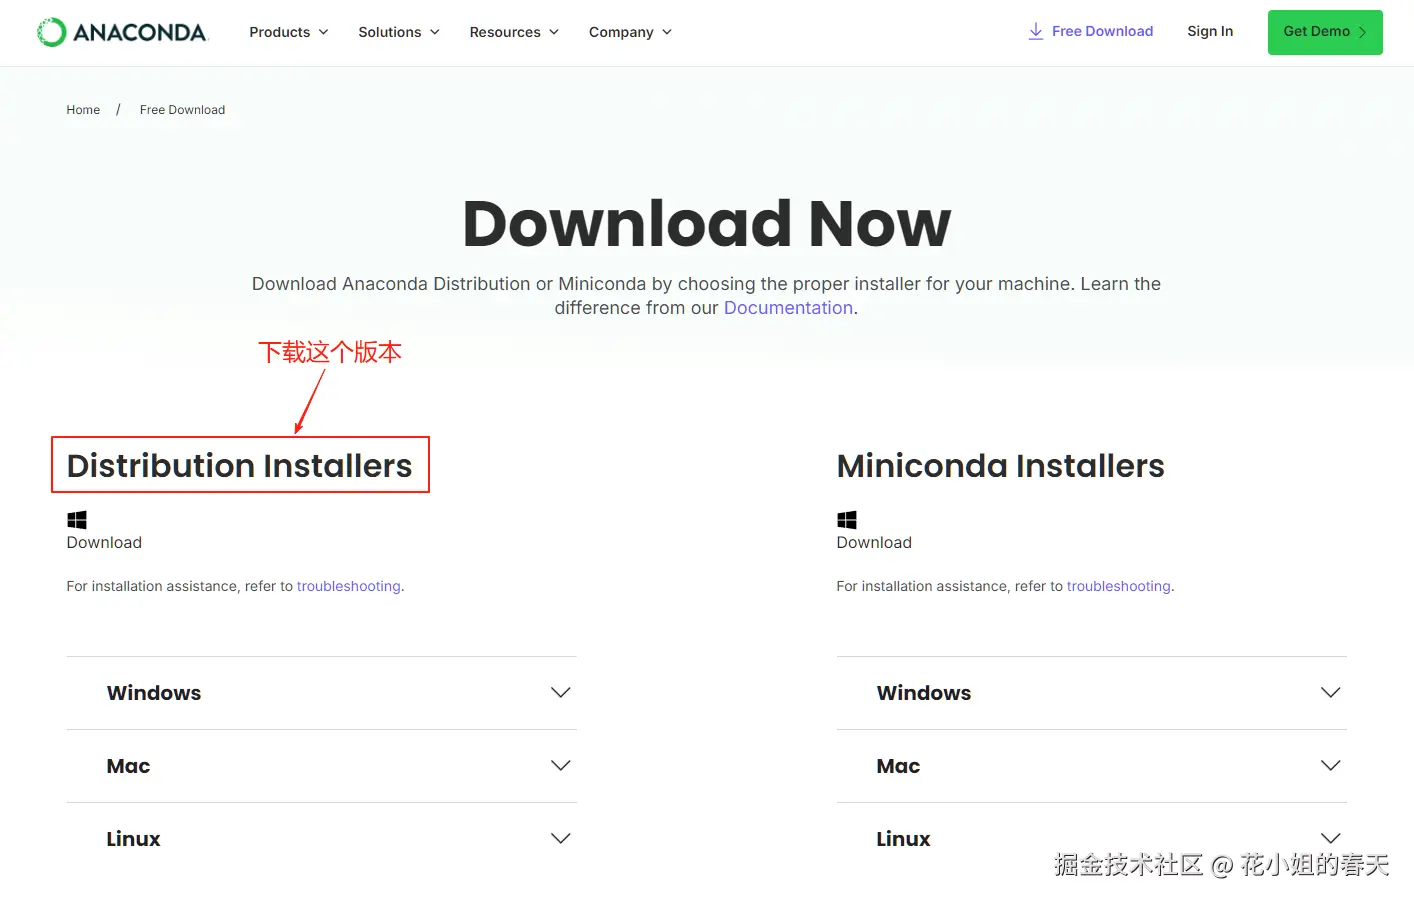Open the Company menu
This screenshot has width=1414, height=903.
pyautogui.click(x=630, y=32)
